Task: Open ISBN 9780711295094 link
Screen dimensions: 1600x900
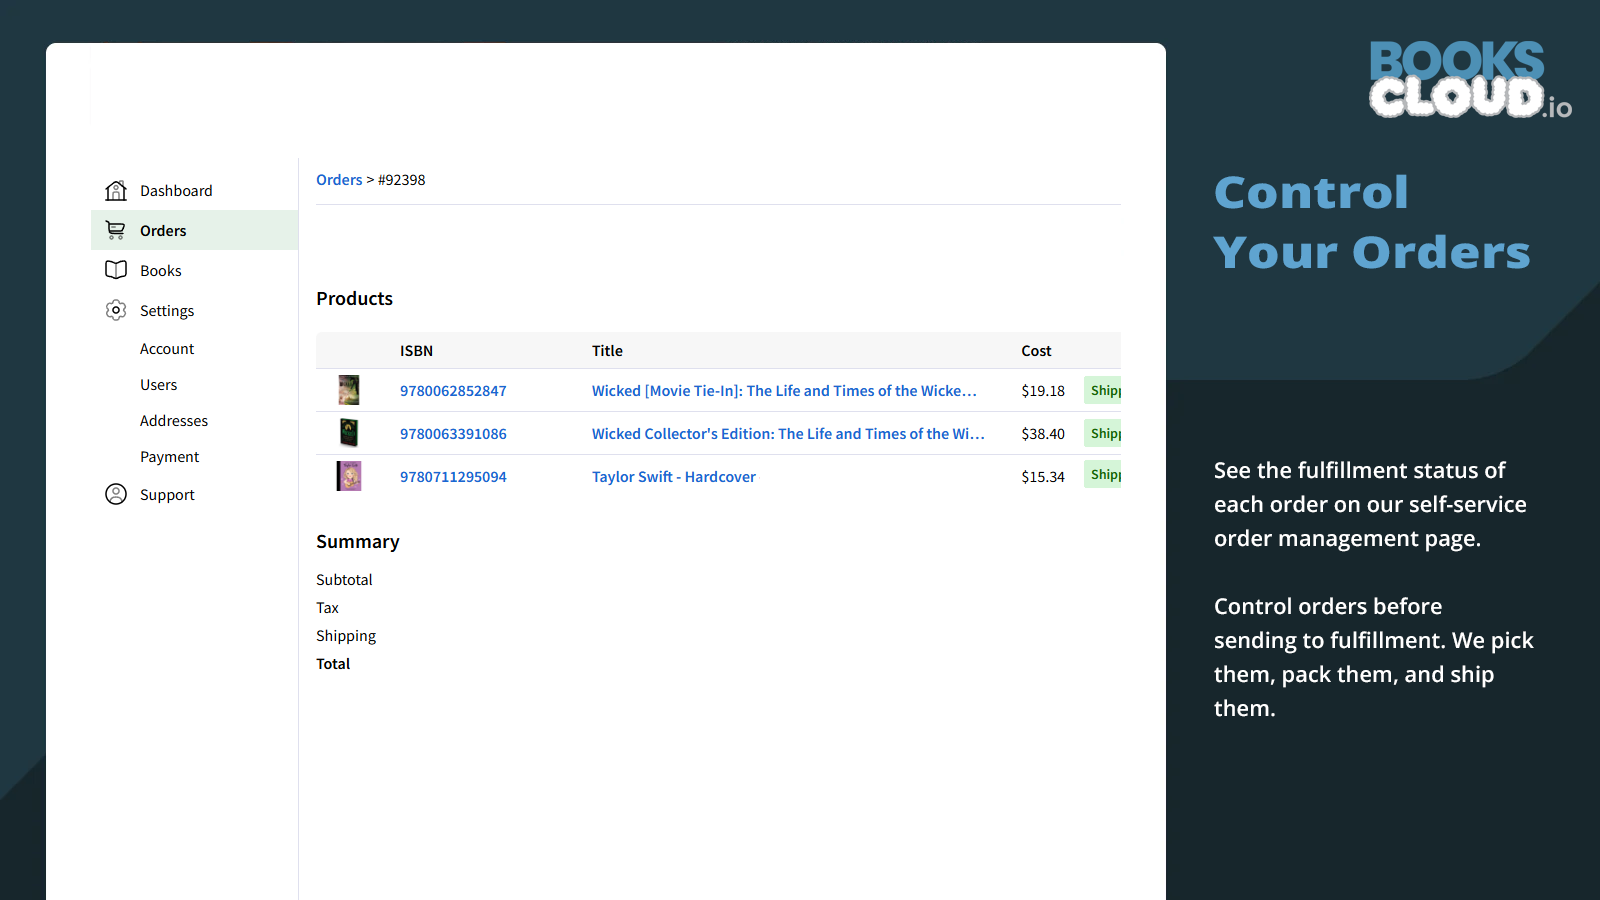Action: tap(453, 477)
